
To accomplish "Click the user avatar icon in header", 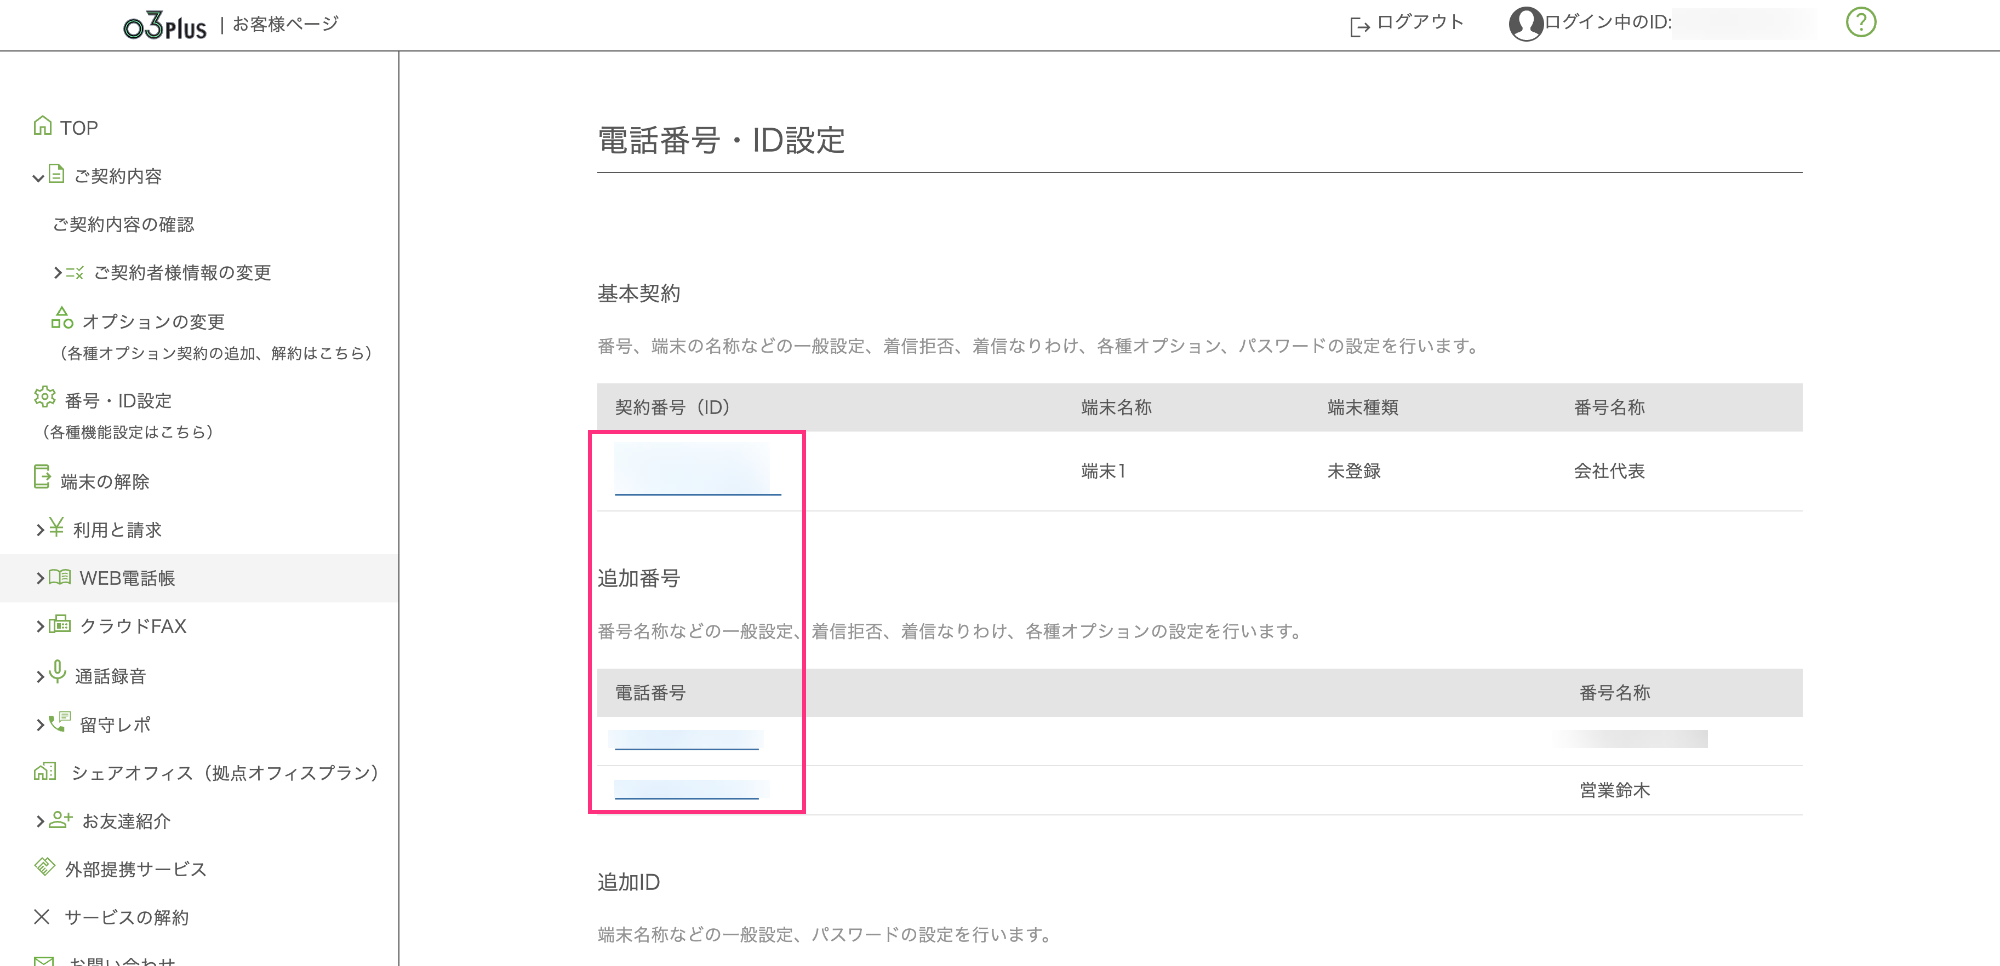I will (x=1525, y=22).
